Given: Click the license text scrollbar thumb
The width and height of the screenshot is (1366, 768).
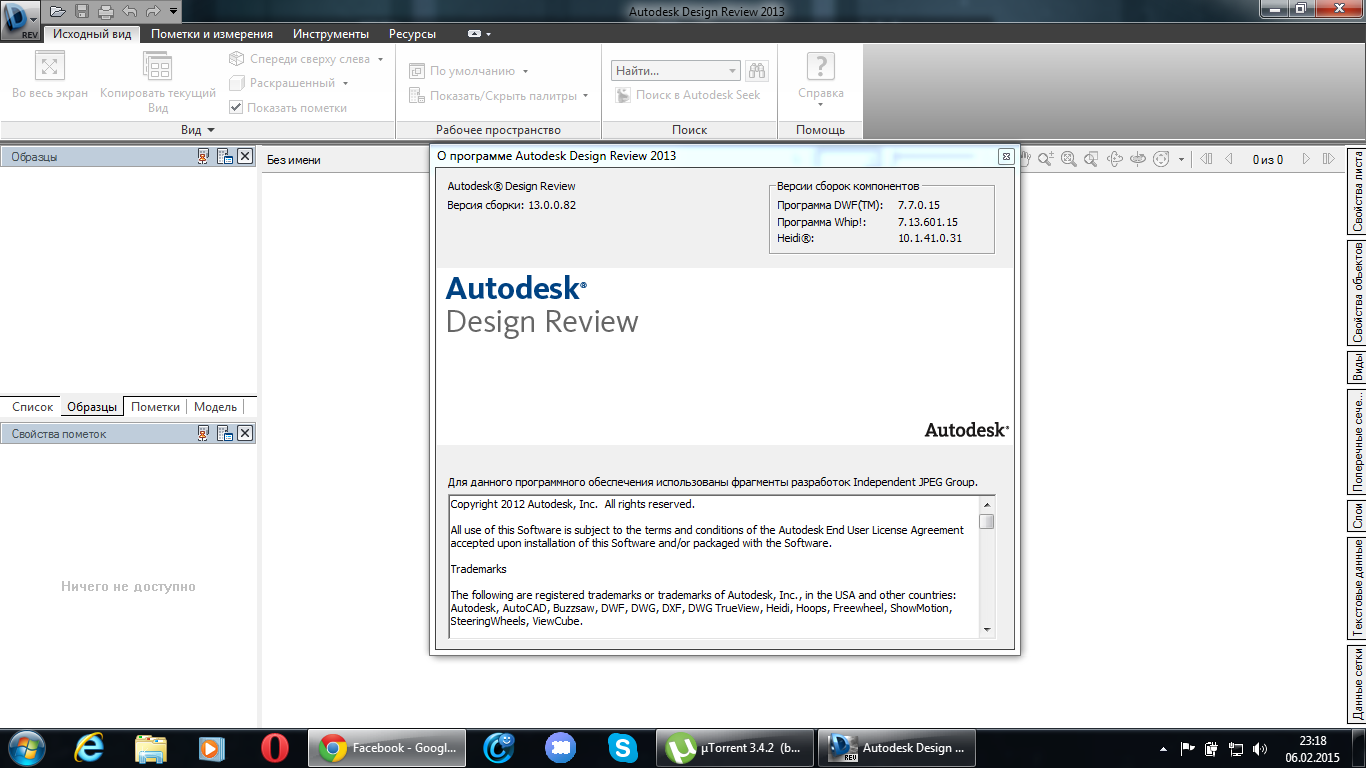Looking at the screenshot, I should pos(987,521).
